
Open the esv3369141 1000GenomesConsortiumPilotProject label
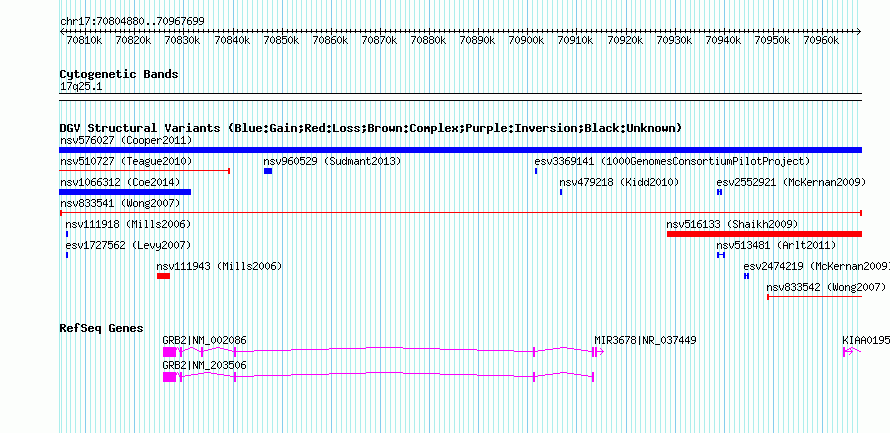(672, 161)
